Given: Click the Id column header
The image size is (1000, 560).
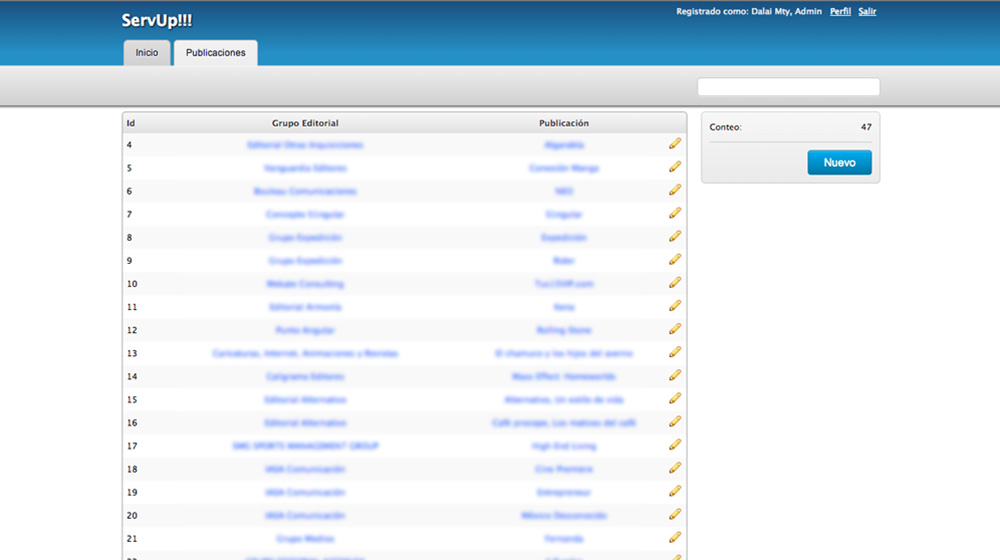Looking at the screenshot, I should click(x=131, y=123).
